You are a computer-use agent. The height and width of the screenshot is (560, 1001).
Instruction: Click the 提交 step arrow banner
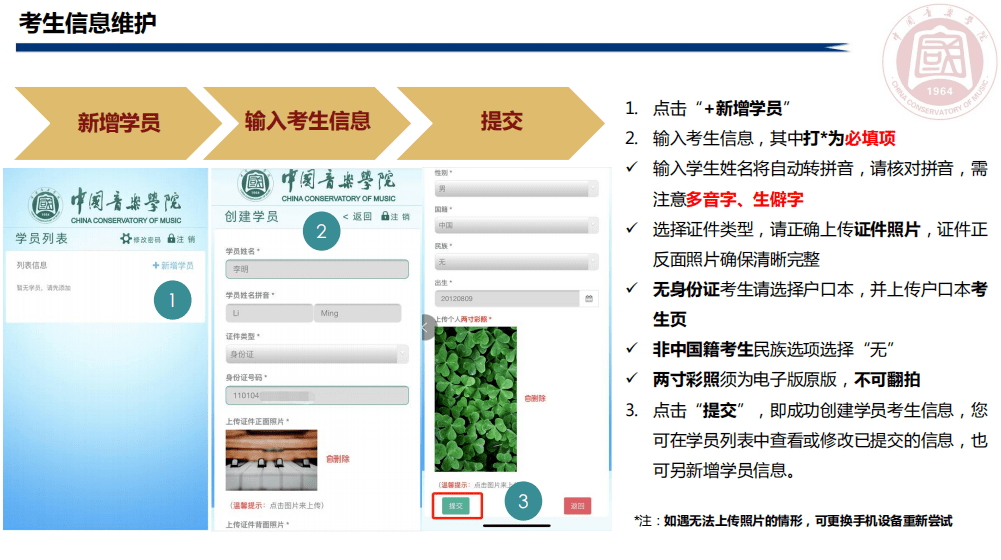coord(501,123)
